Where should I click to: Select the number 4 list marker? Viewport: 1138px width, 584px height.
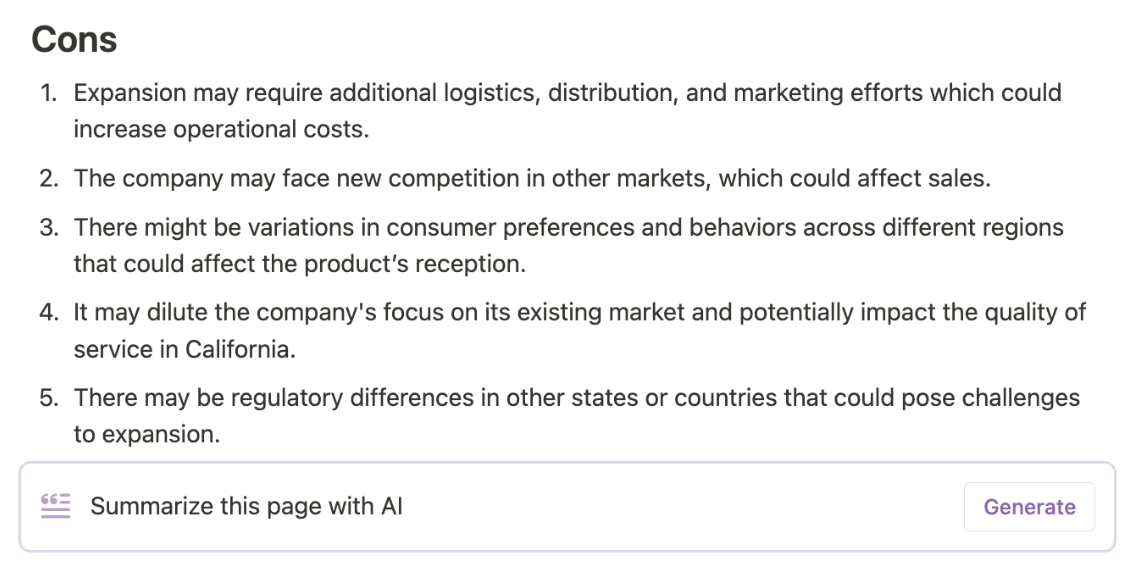coord(49,312)
